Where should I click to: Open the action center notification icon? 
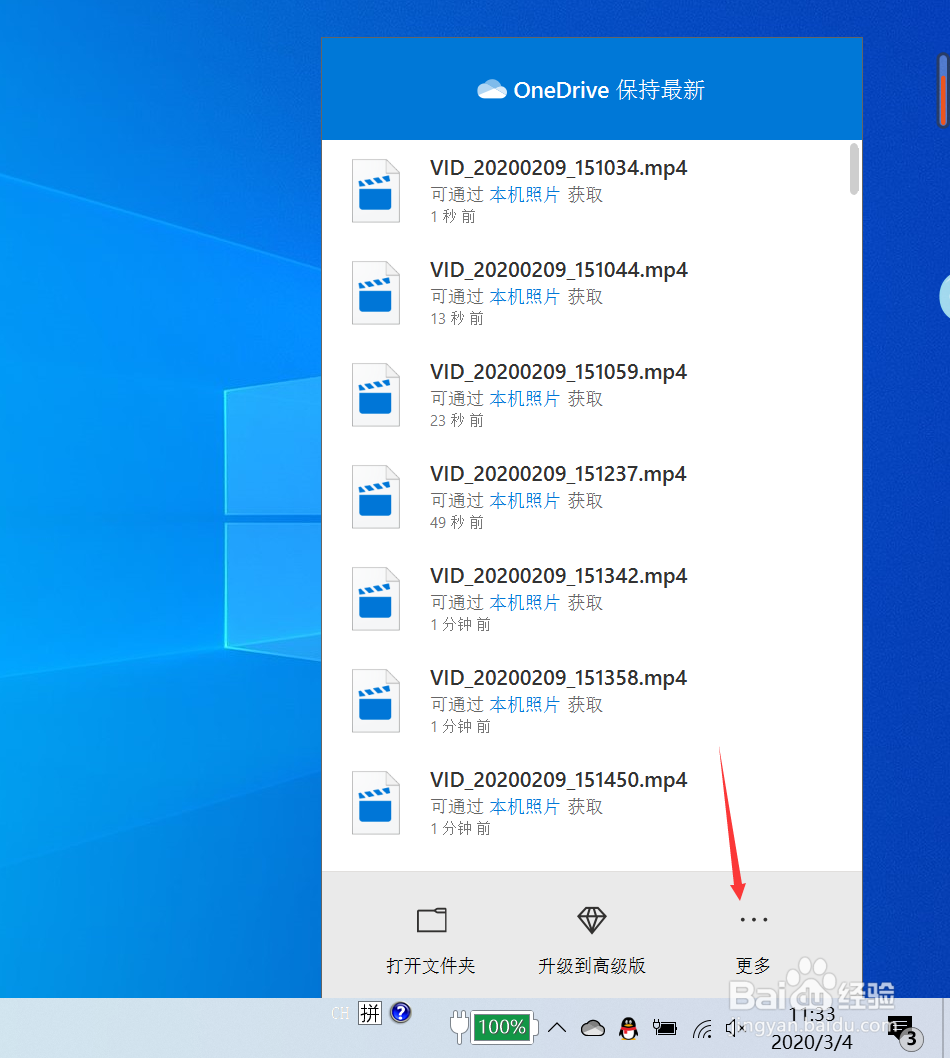click(x=904, y=1031)
